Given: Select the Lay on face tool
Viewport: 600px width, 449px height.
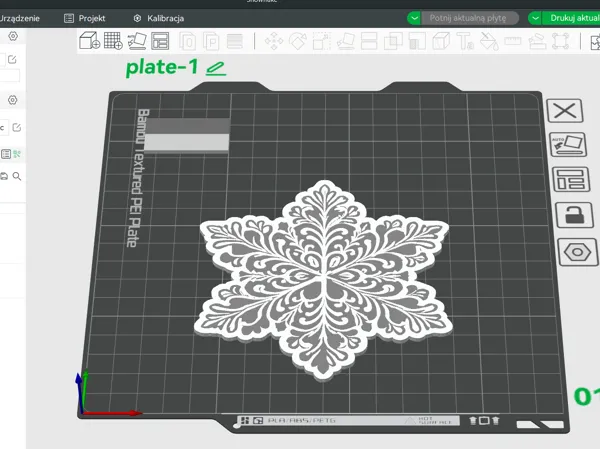Looking at the screenshot, I should [346, 41].
